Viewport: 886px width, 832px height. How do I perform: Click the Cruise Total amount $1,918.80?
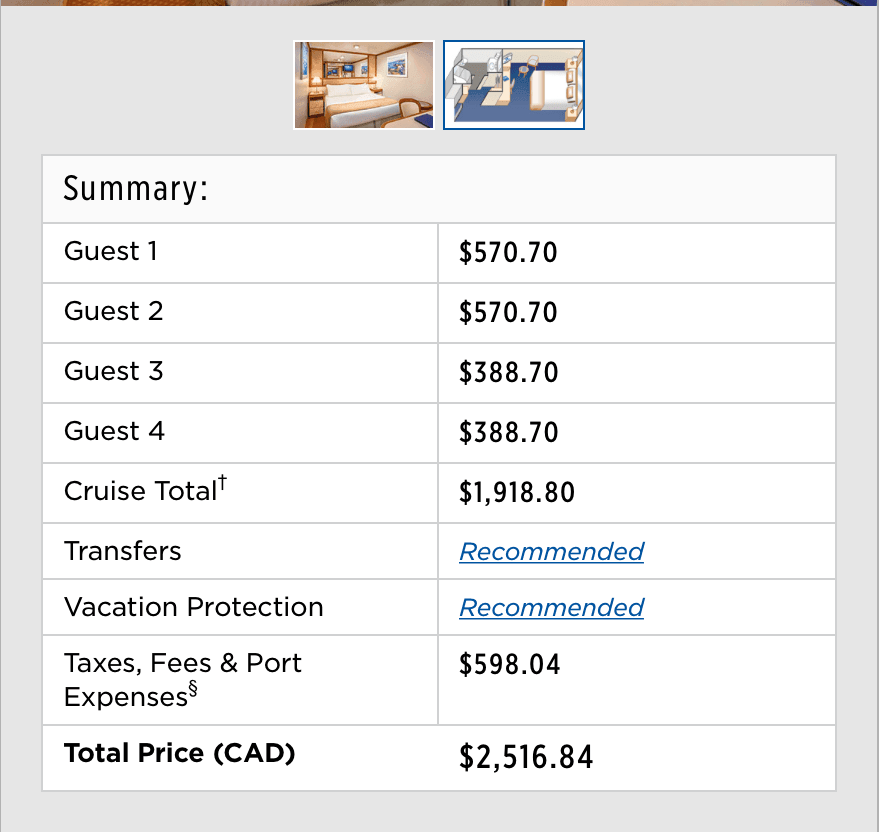(x=517, y=493)
